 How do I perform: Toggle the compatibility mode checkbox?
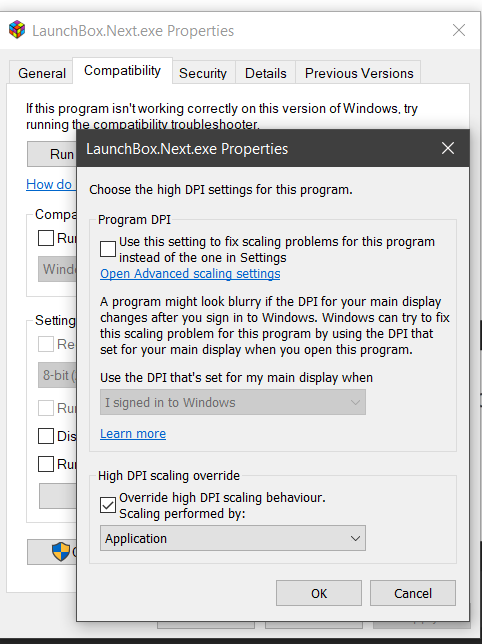46,238
